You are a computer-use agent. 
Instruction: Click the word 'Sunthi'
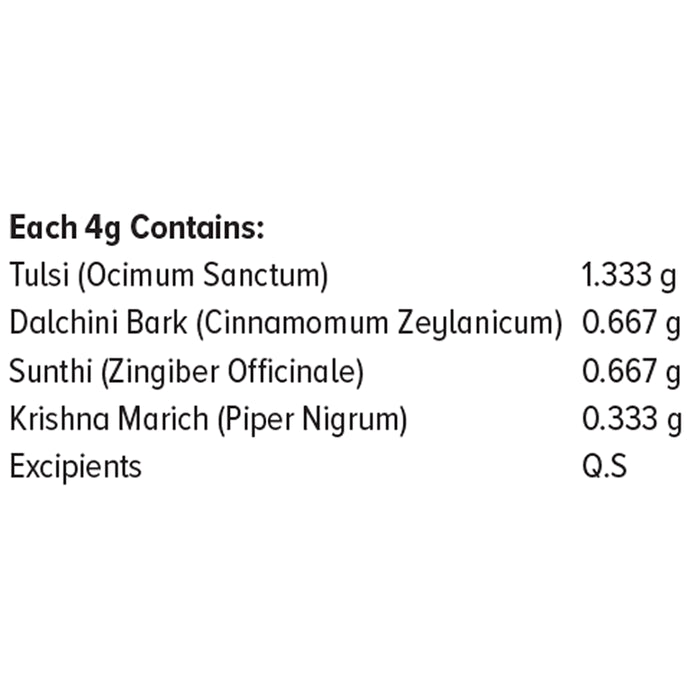(50, 371)
